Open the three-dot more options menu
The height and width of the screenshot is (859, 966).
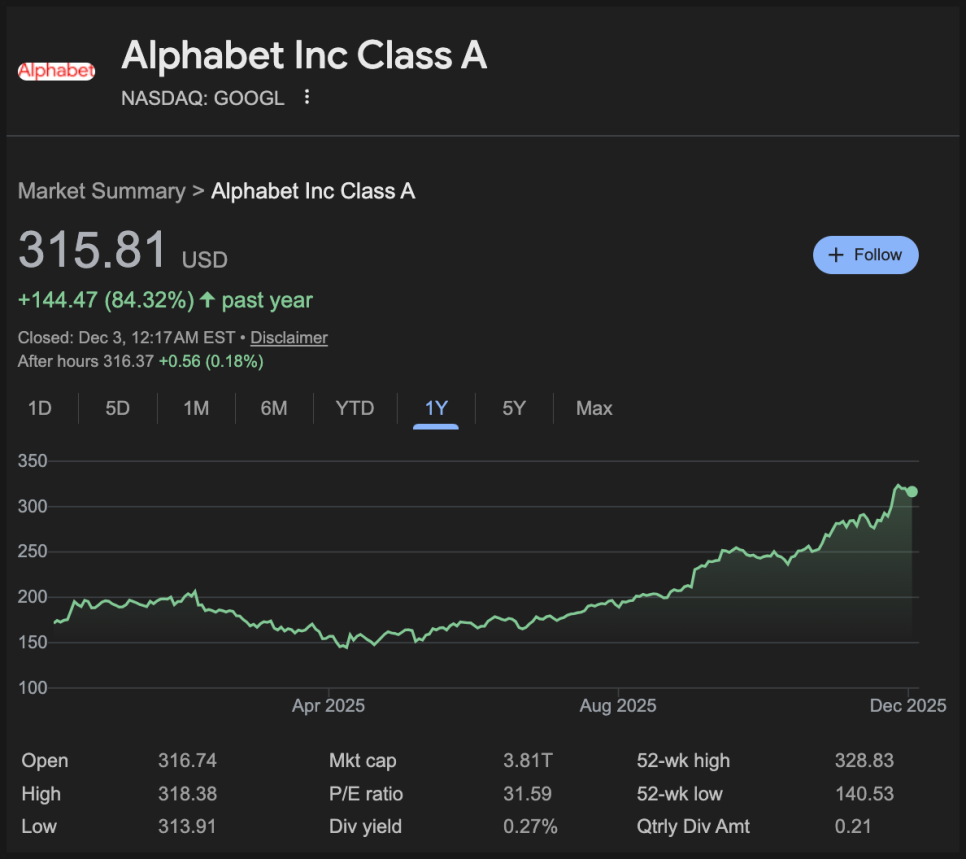click(x=307, y=98)
